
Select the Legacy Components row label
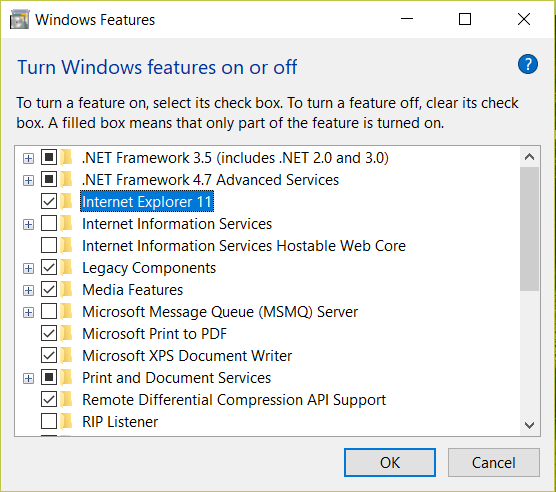pos(149,268)
